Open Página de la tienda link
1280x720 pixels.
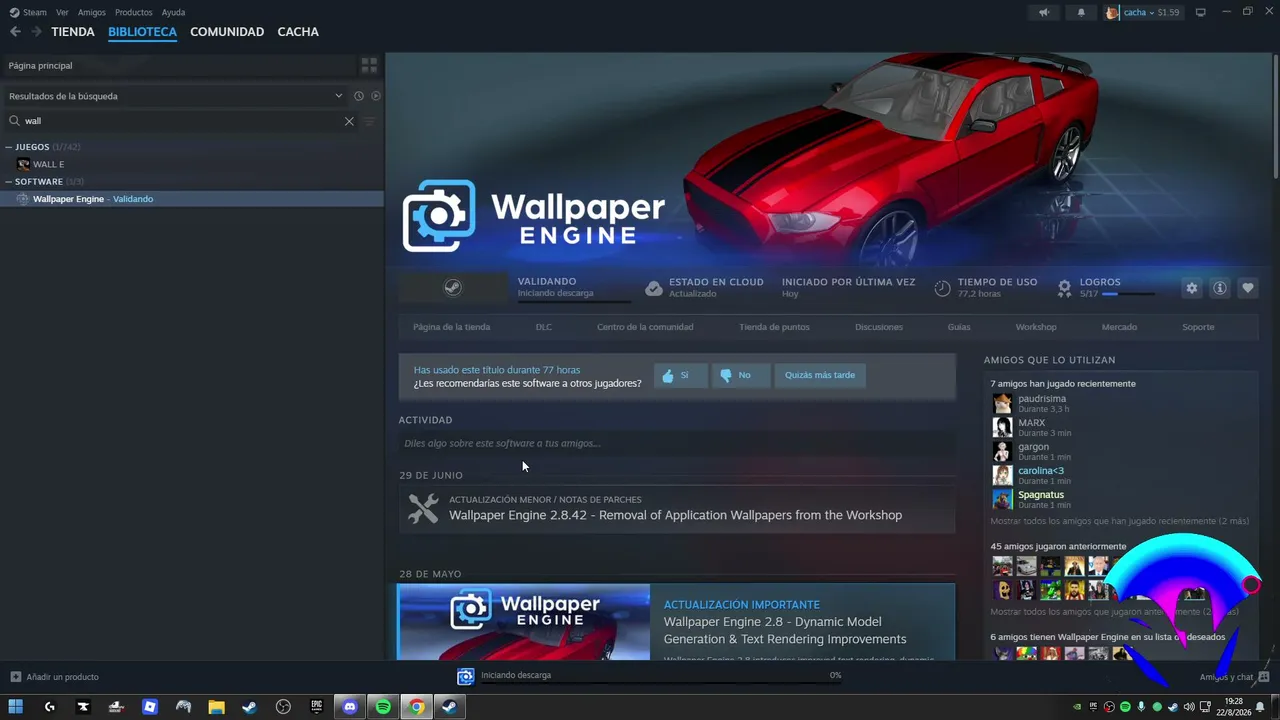[x=452, y=327]
